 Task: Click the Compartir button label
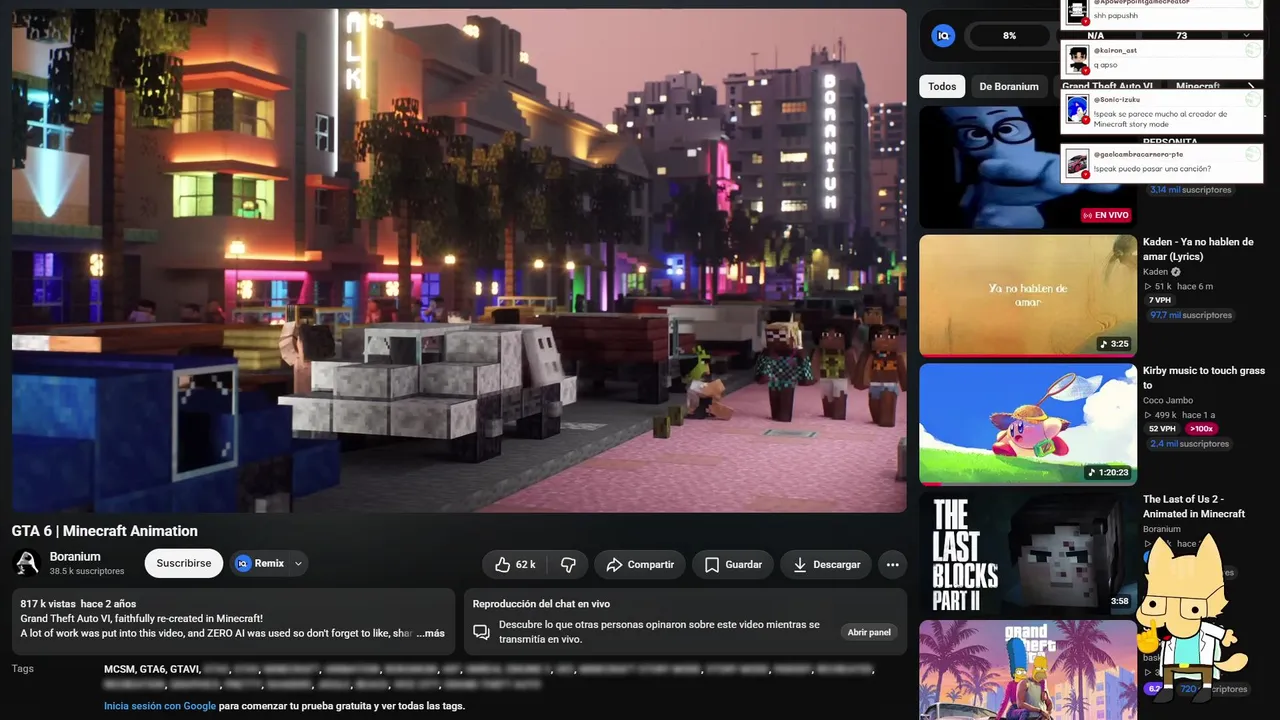tap(651, 565)
